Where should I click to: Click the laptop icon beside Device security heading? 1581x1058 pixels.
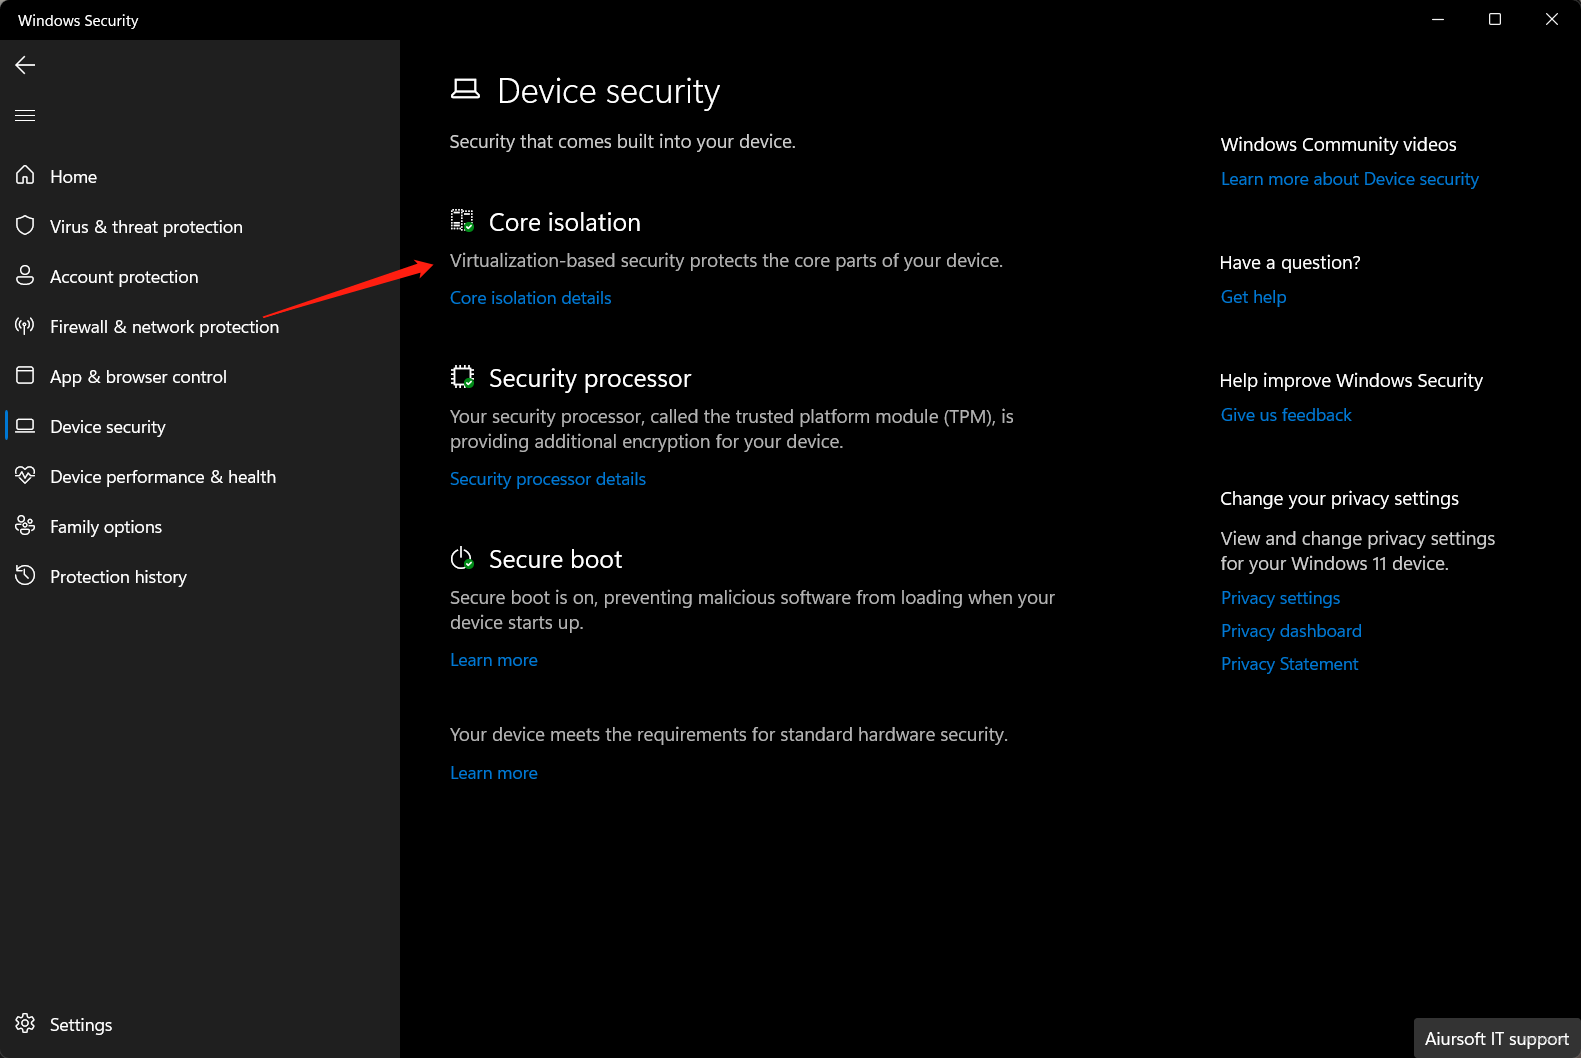[465, 90]
